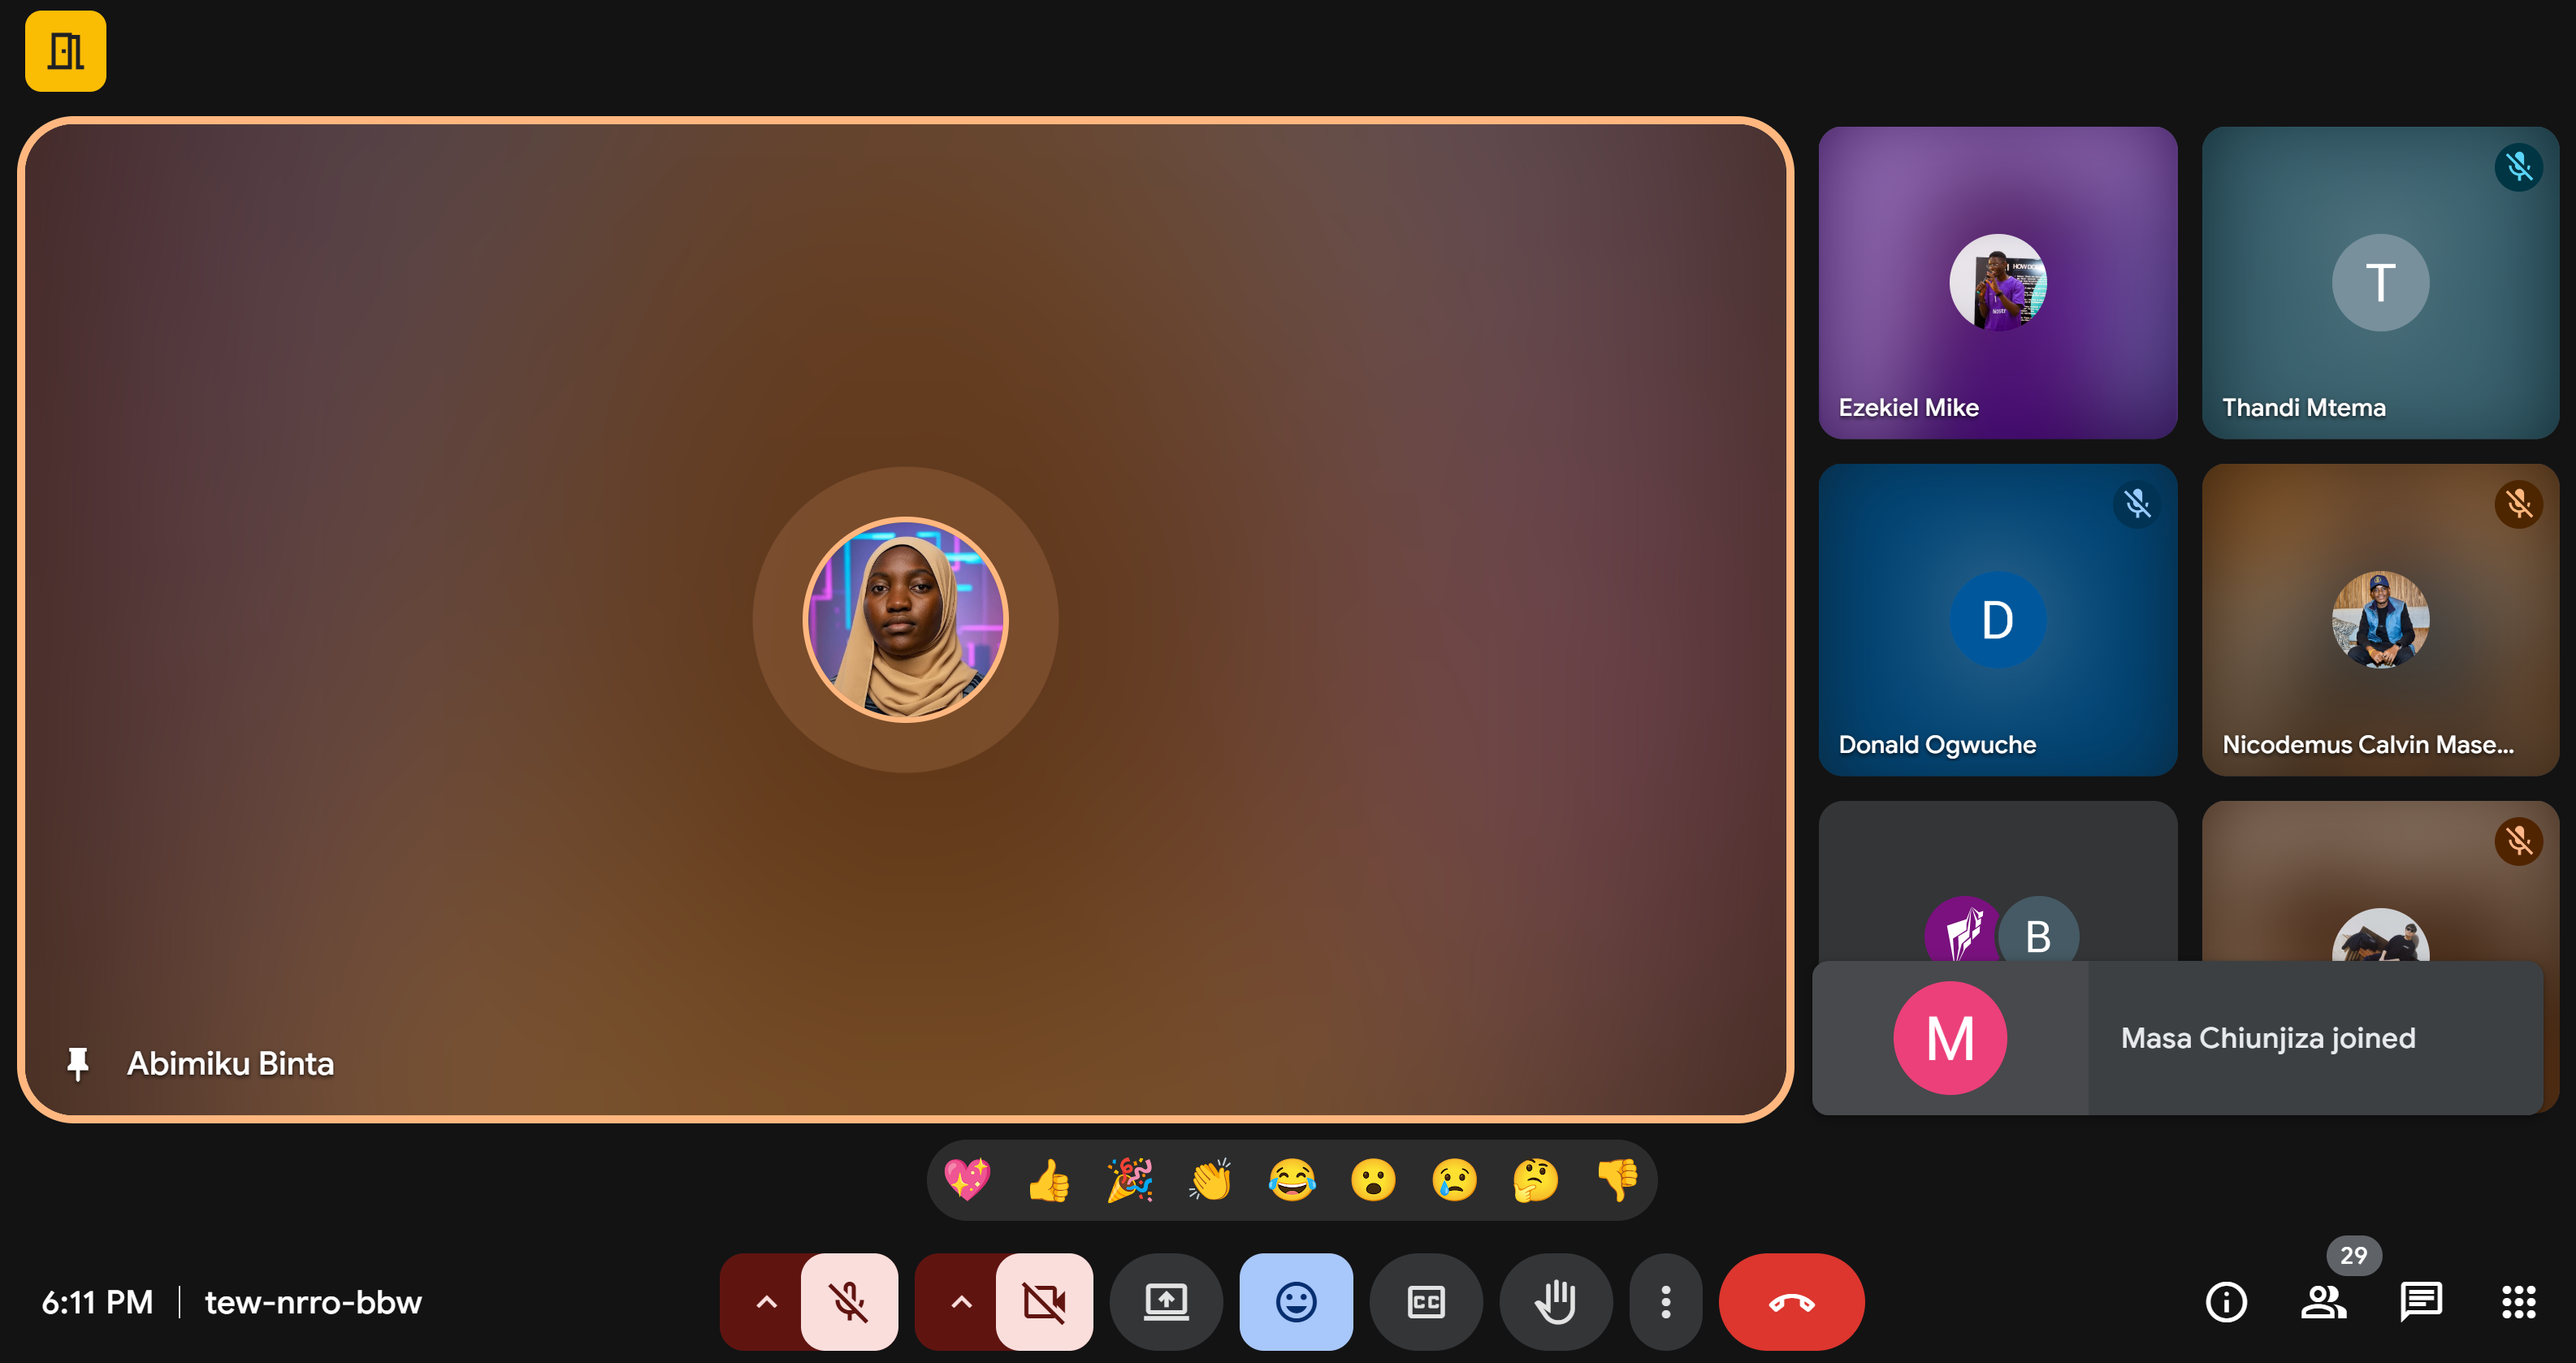
Task: Unmute your microphone
Action: pyautogui.click(x=848, y=1302)
